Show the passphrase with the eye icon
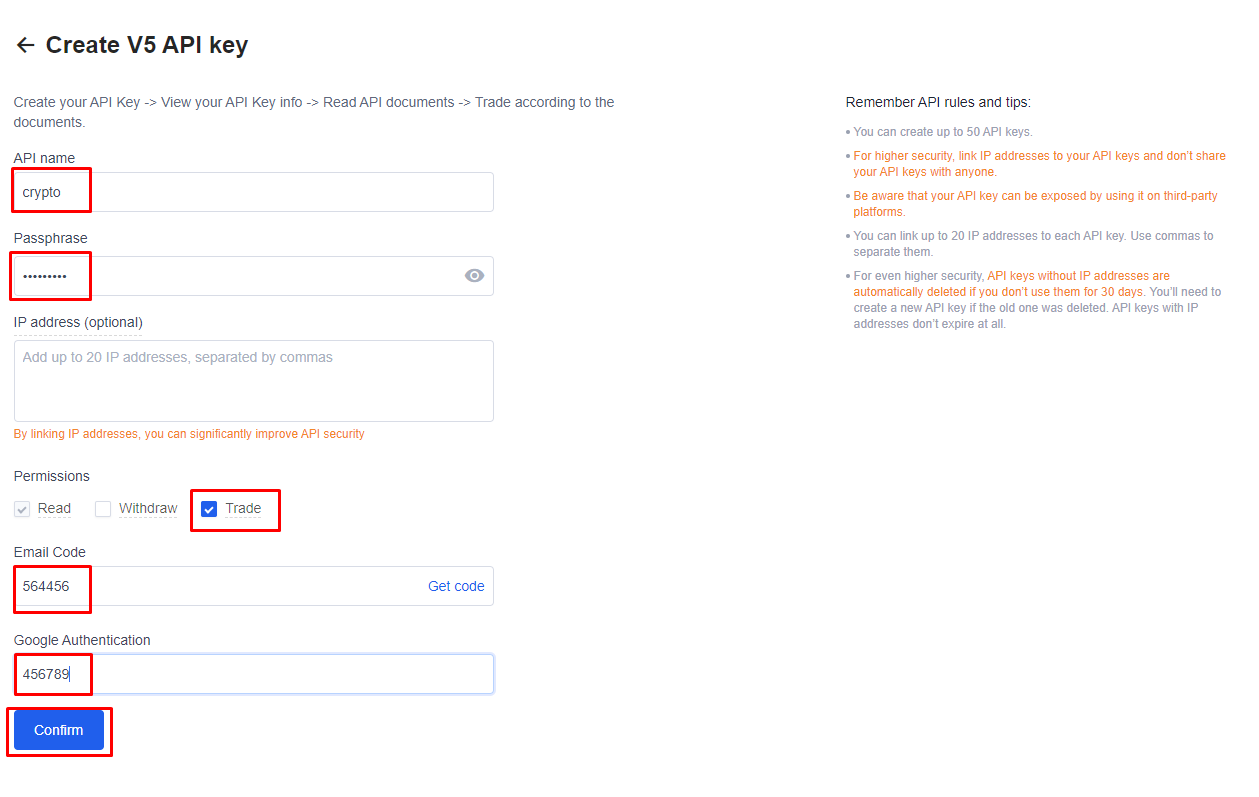The height and width of the screenshot is (797, 1259). coord(474,276)
